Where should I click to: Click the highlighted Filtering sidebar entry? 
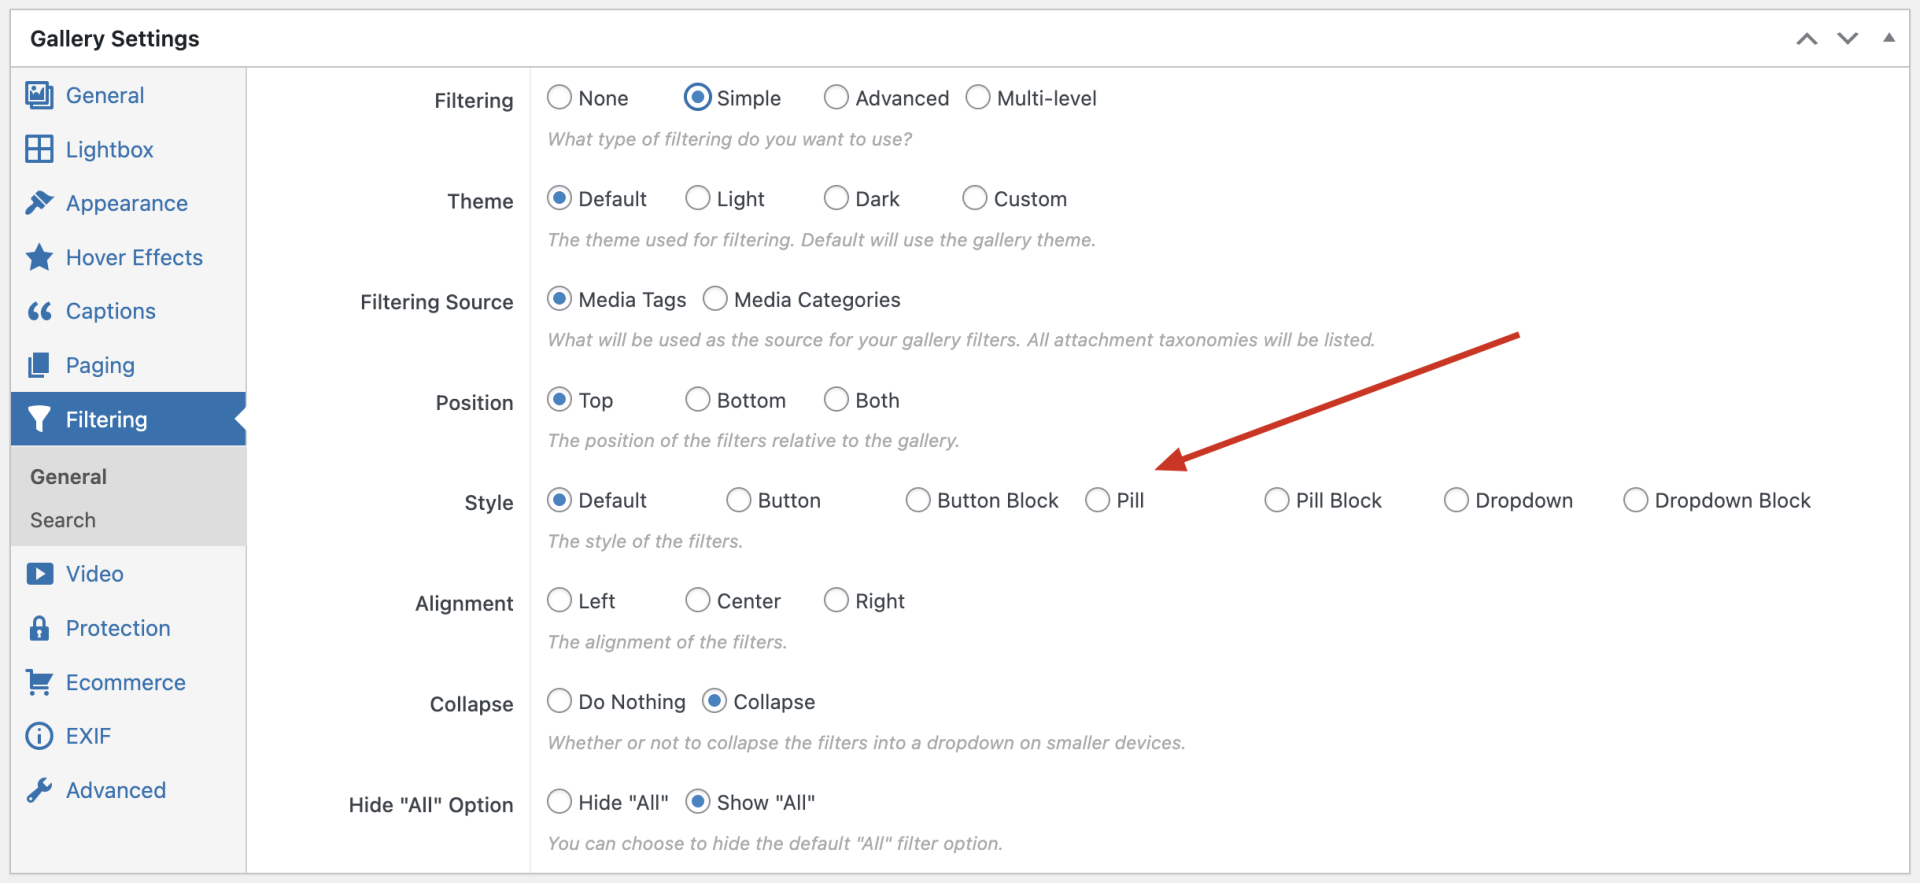[x=106, y=419]
